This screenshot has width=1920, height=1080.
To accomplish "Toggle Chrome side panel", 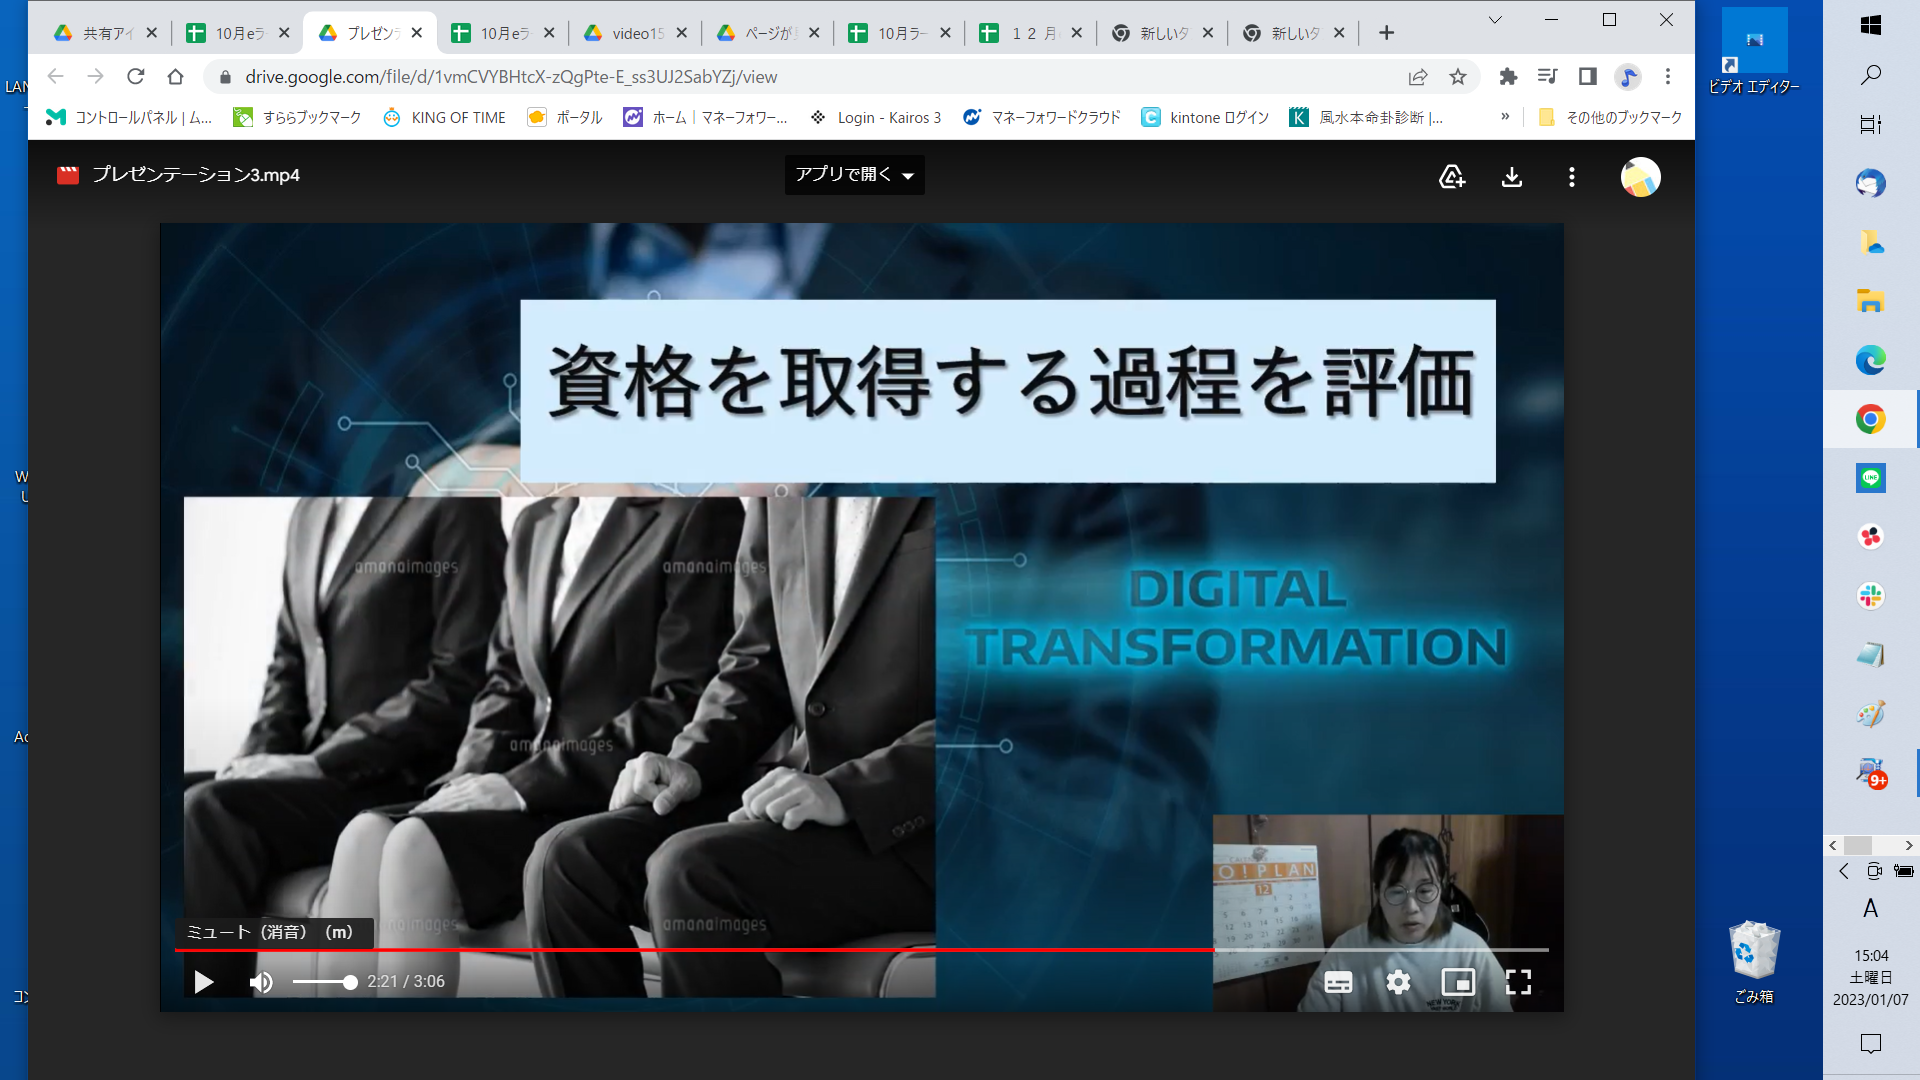I will coord(1587,77).
